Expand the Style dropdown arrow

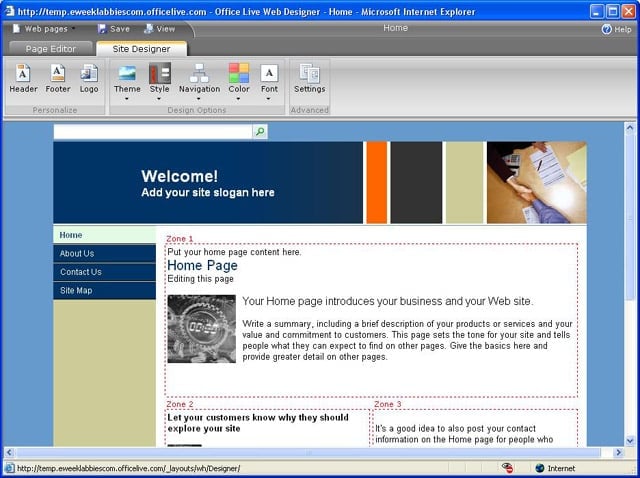coord(159,99)
